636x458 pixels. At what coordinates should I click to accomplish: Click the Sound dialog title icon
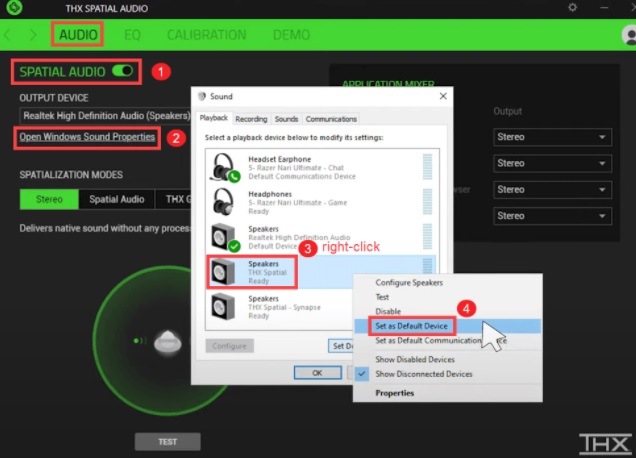[x=202, y=96]
